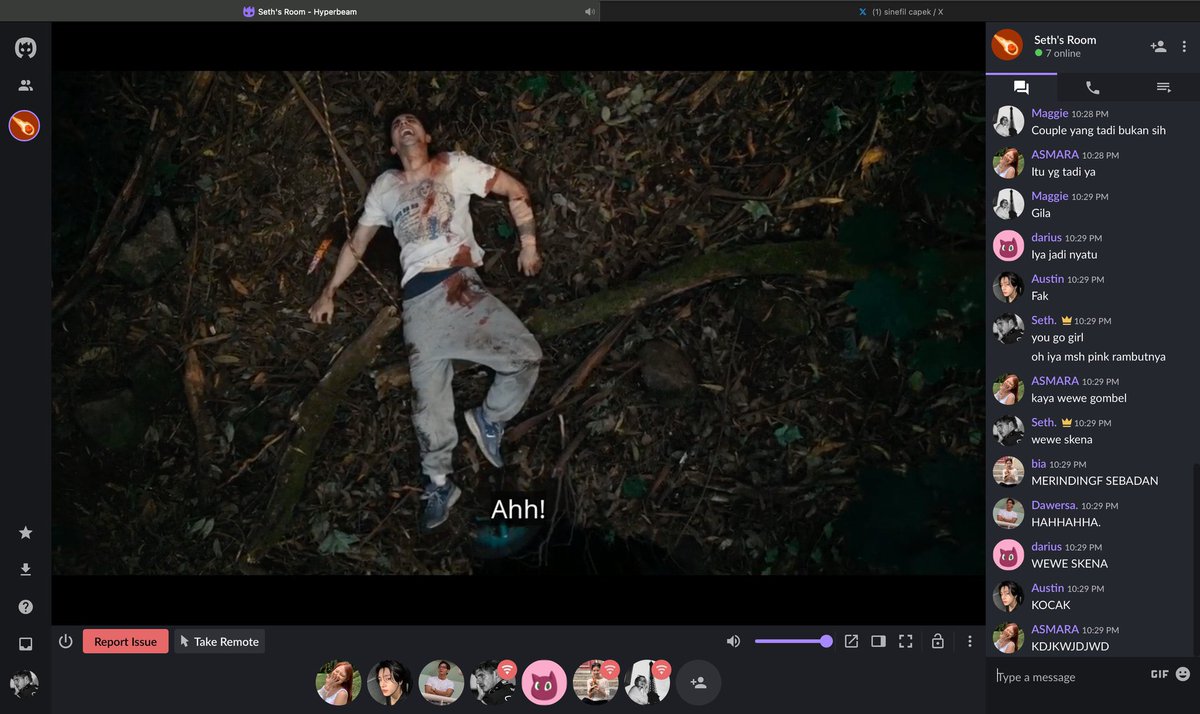Click the invite user icon in room header
This screenshot has height=714, width=1200.
pos(1158,46)
